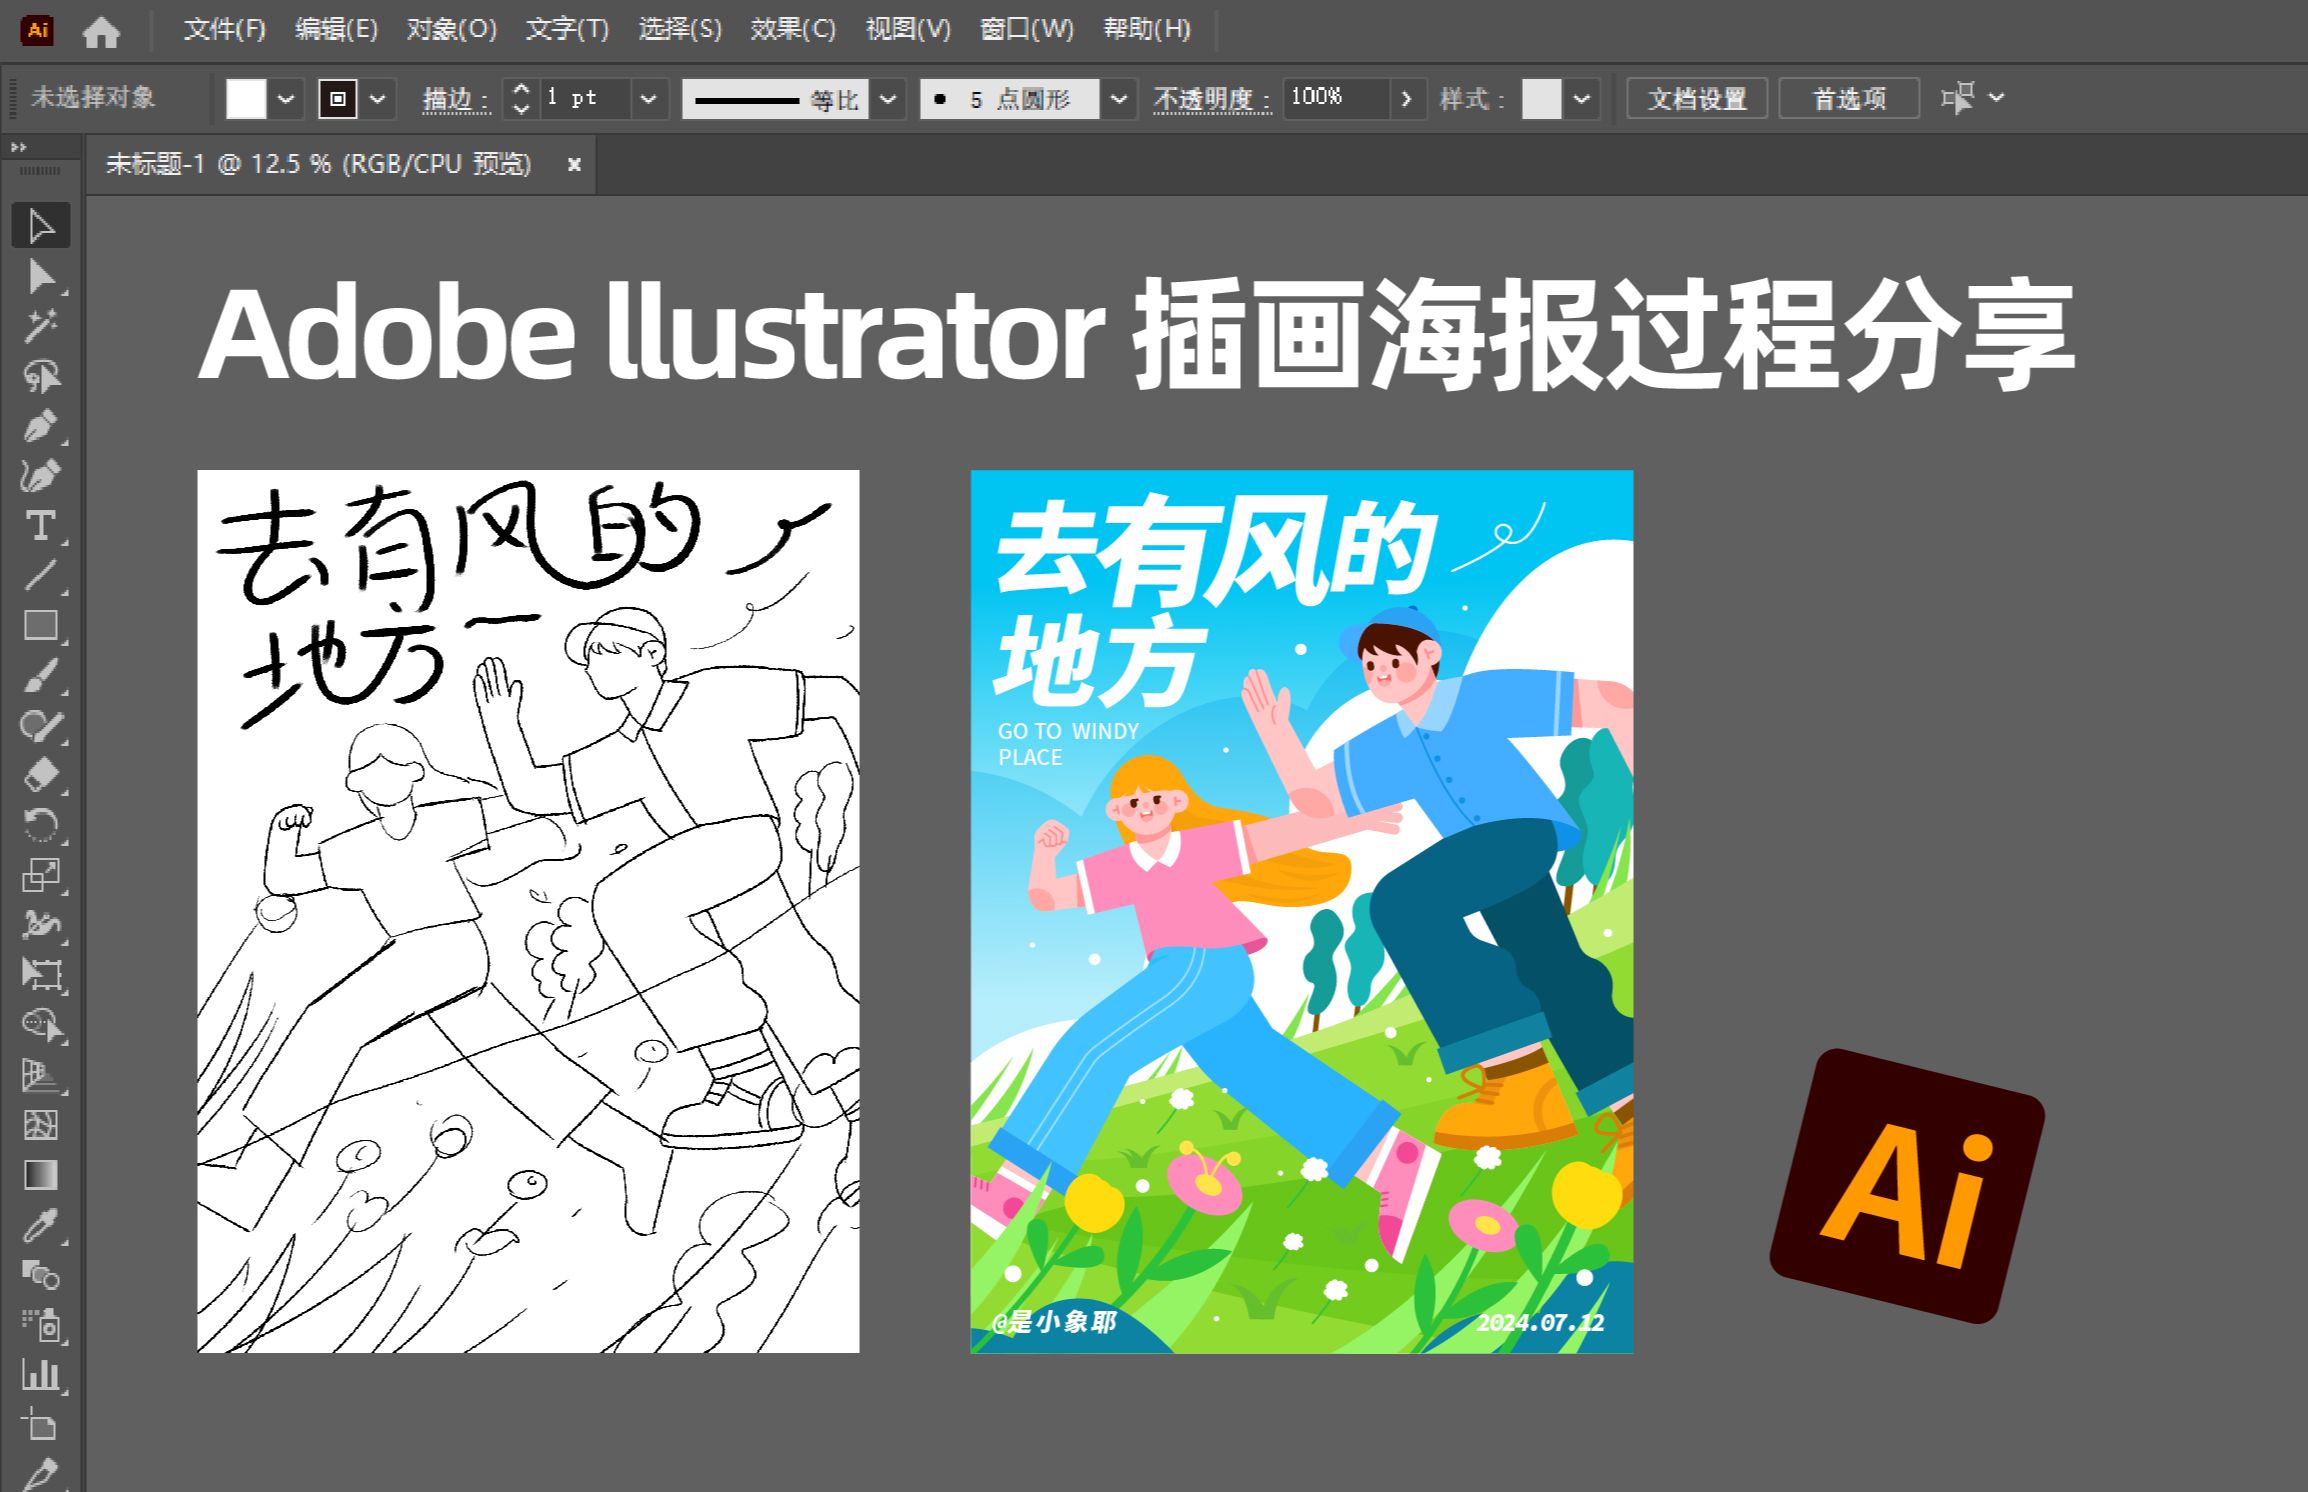Click the 文档设置 button

[x=1697, y=99]
